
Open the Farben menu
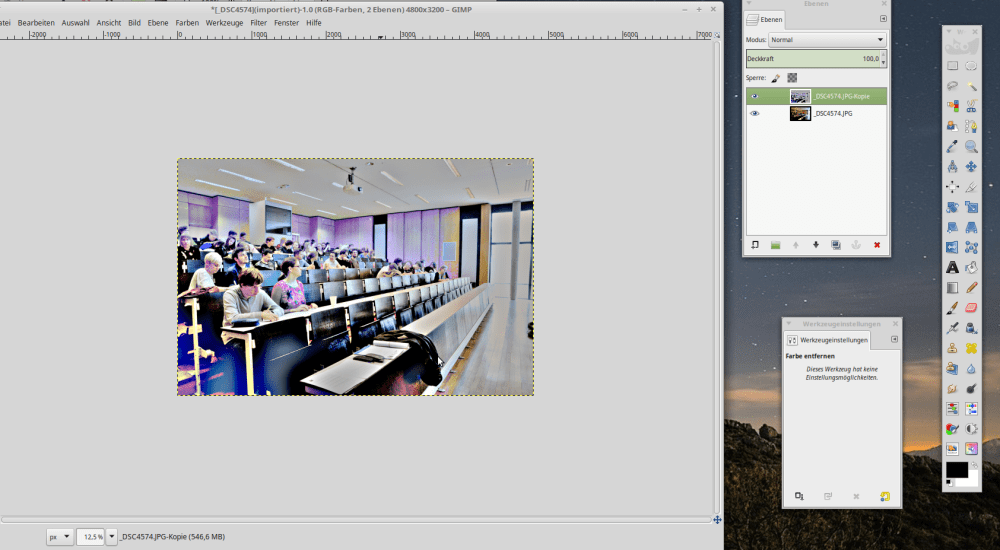tap(187, 22)
